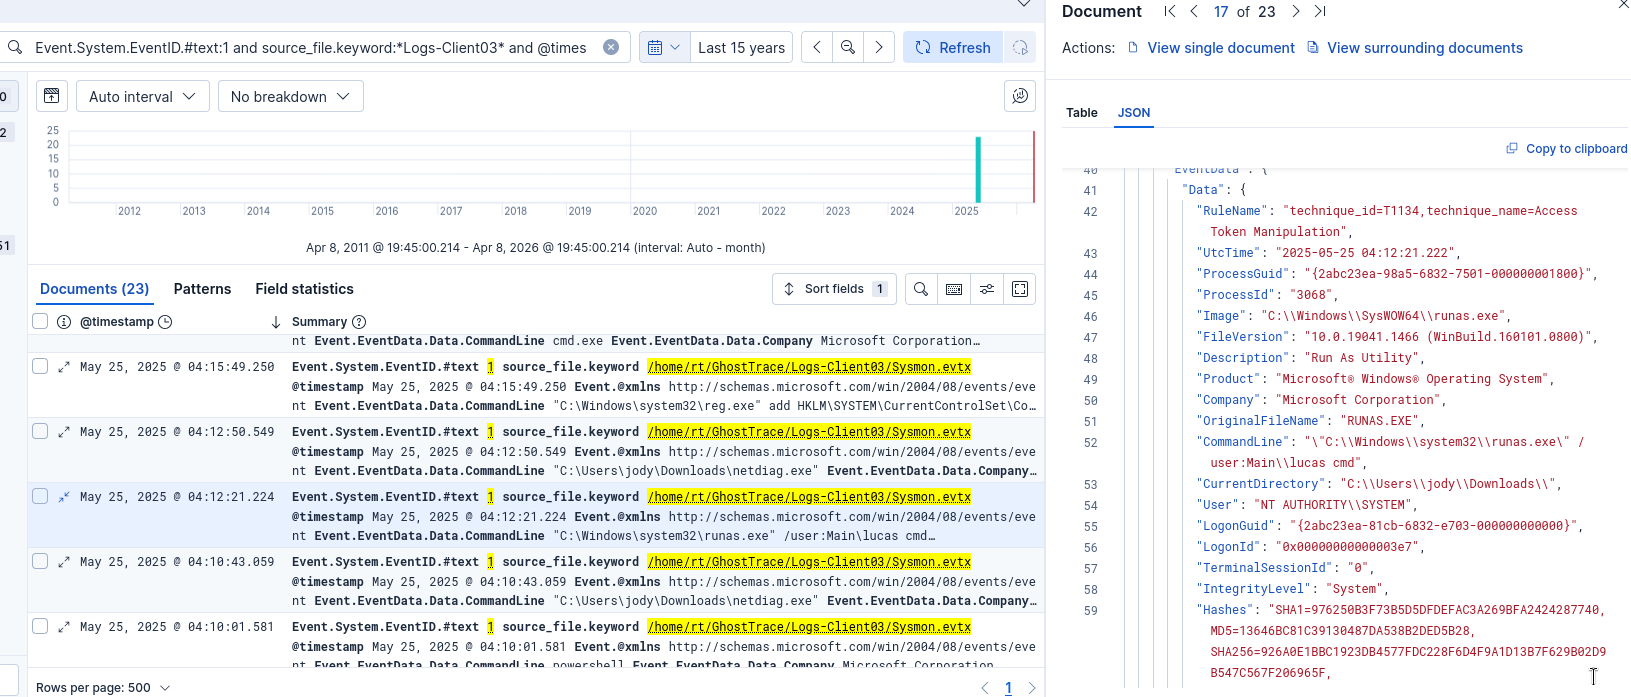Viewport: 1631px width, 697px height.
Task: Click the sort descending arrow in timestamp column
Action: 276,322
